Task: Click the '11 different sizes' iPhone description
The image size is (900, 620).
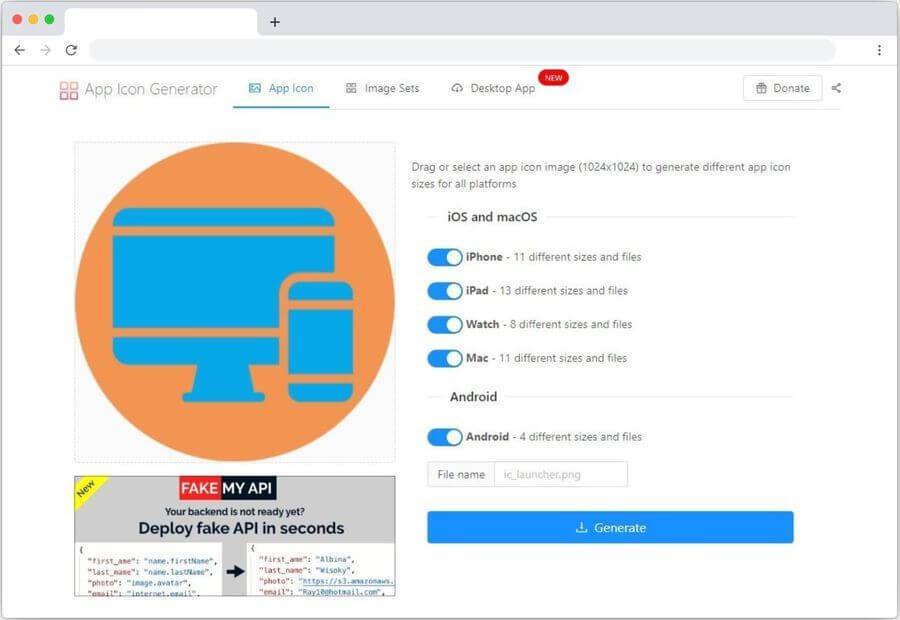Action: [x=577, y=257]
